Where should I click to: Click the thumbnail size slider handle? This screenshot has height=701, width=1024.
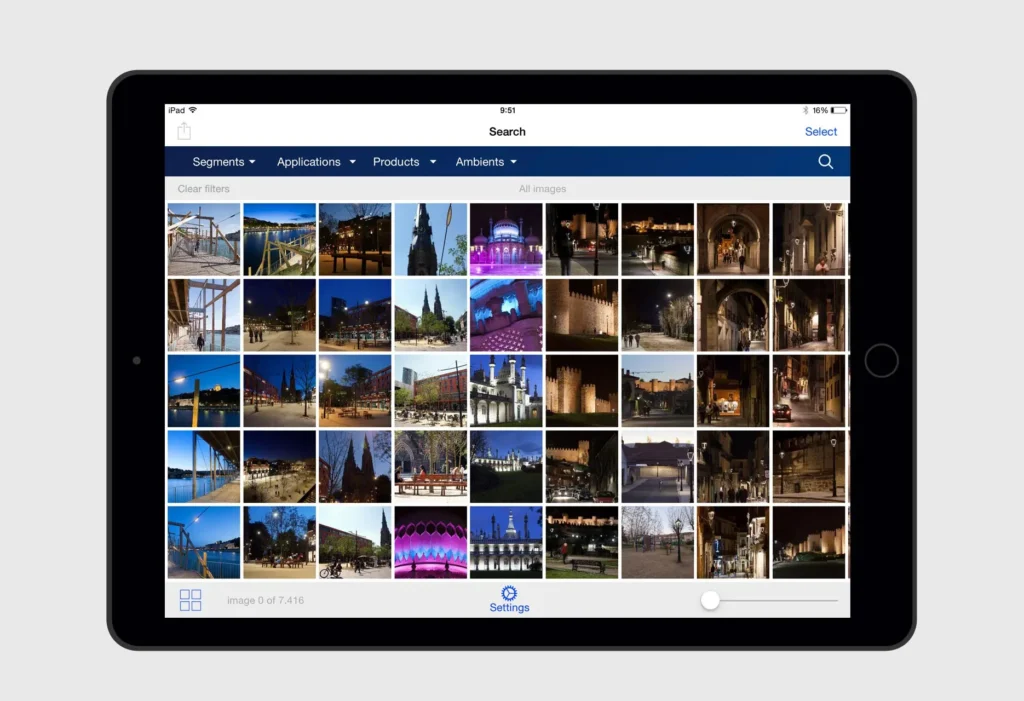(710, 600)
